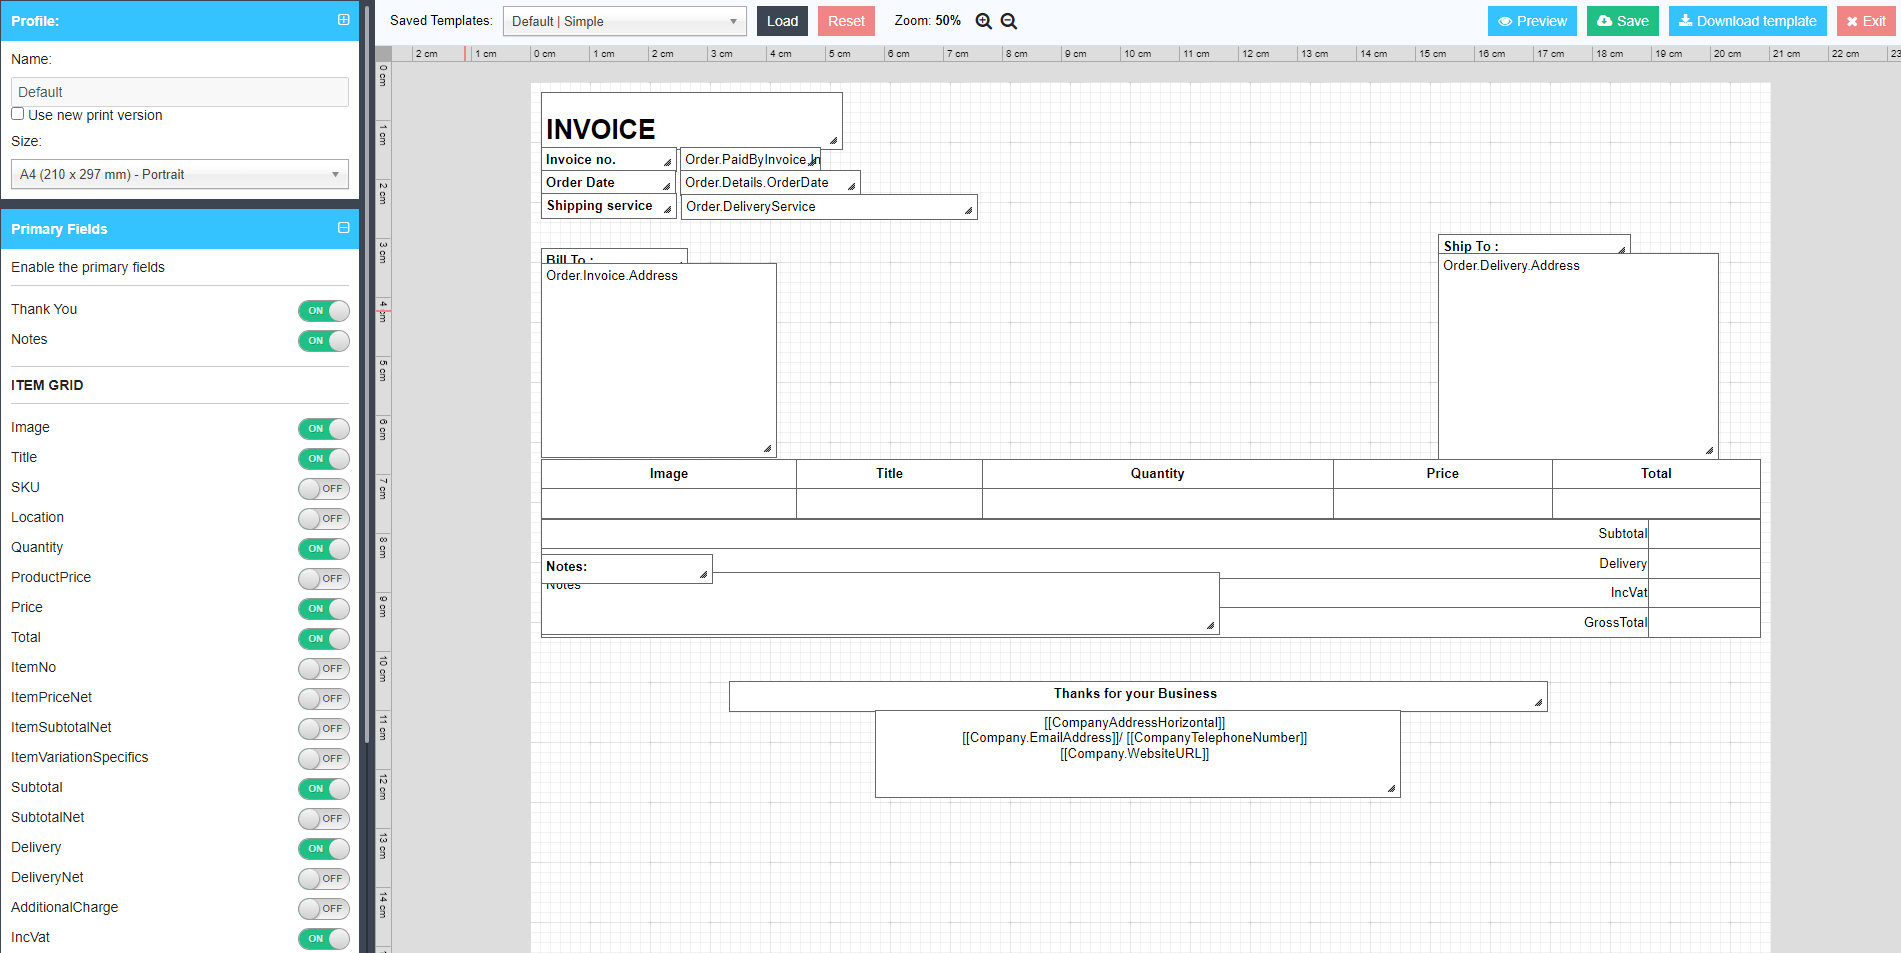Click the Image column header

click(x=669, y=474)
